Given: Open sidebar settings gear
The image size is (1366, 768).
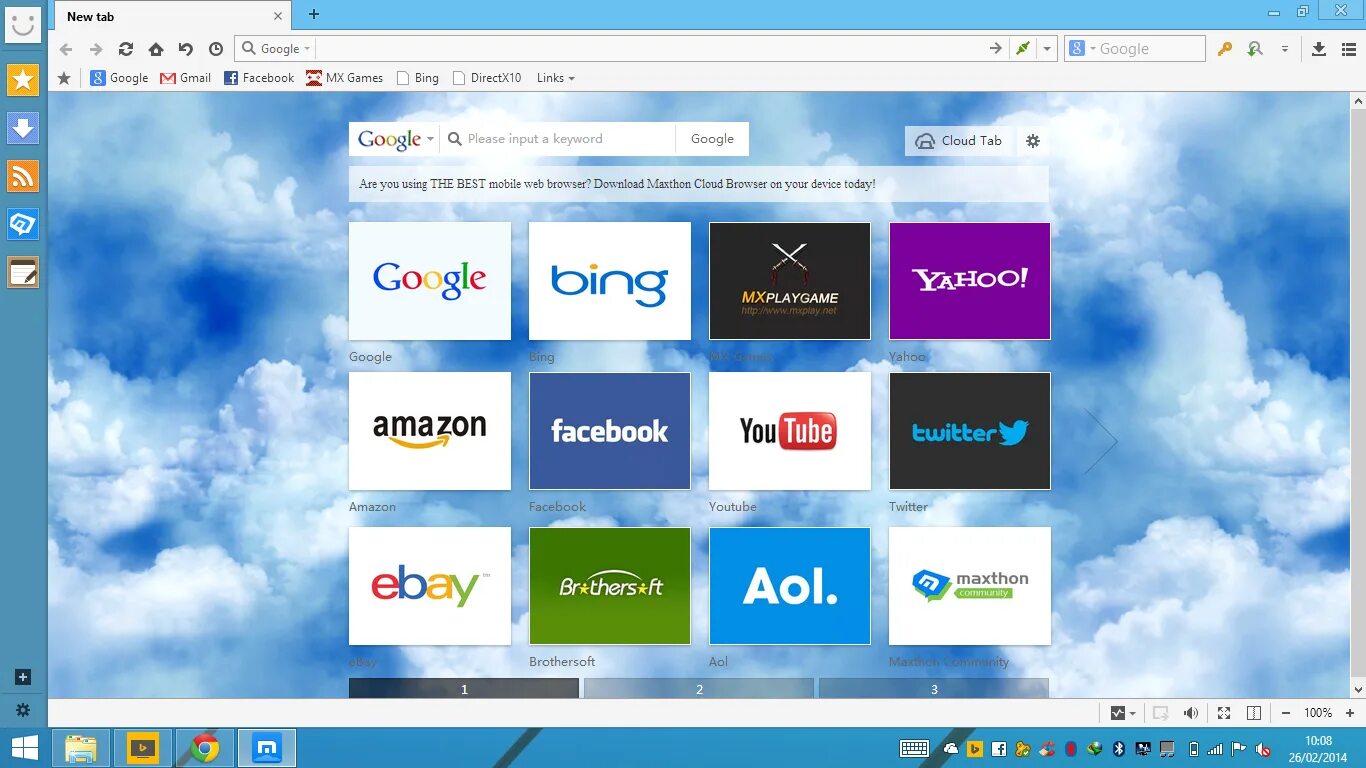Looking at the screenshot, I should [x=23, y=710].
